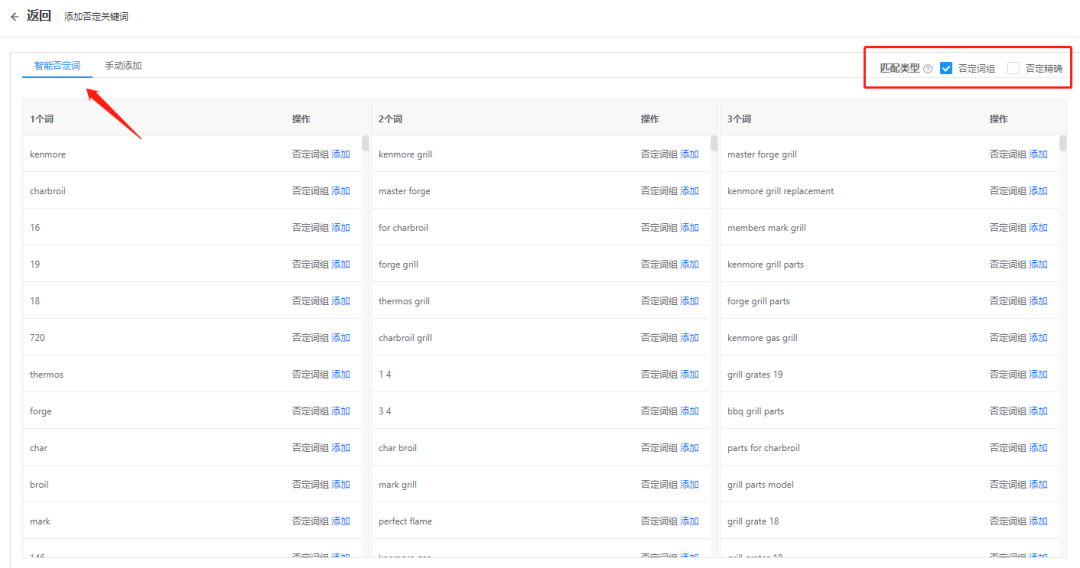Add 'forge' single word
1080x568 pixels.
click(x=340, y=411)
